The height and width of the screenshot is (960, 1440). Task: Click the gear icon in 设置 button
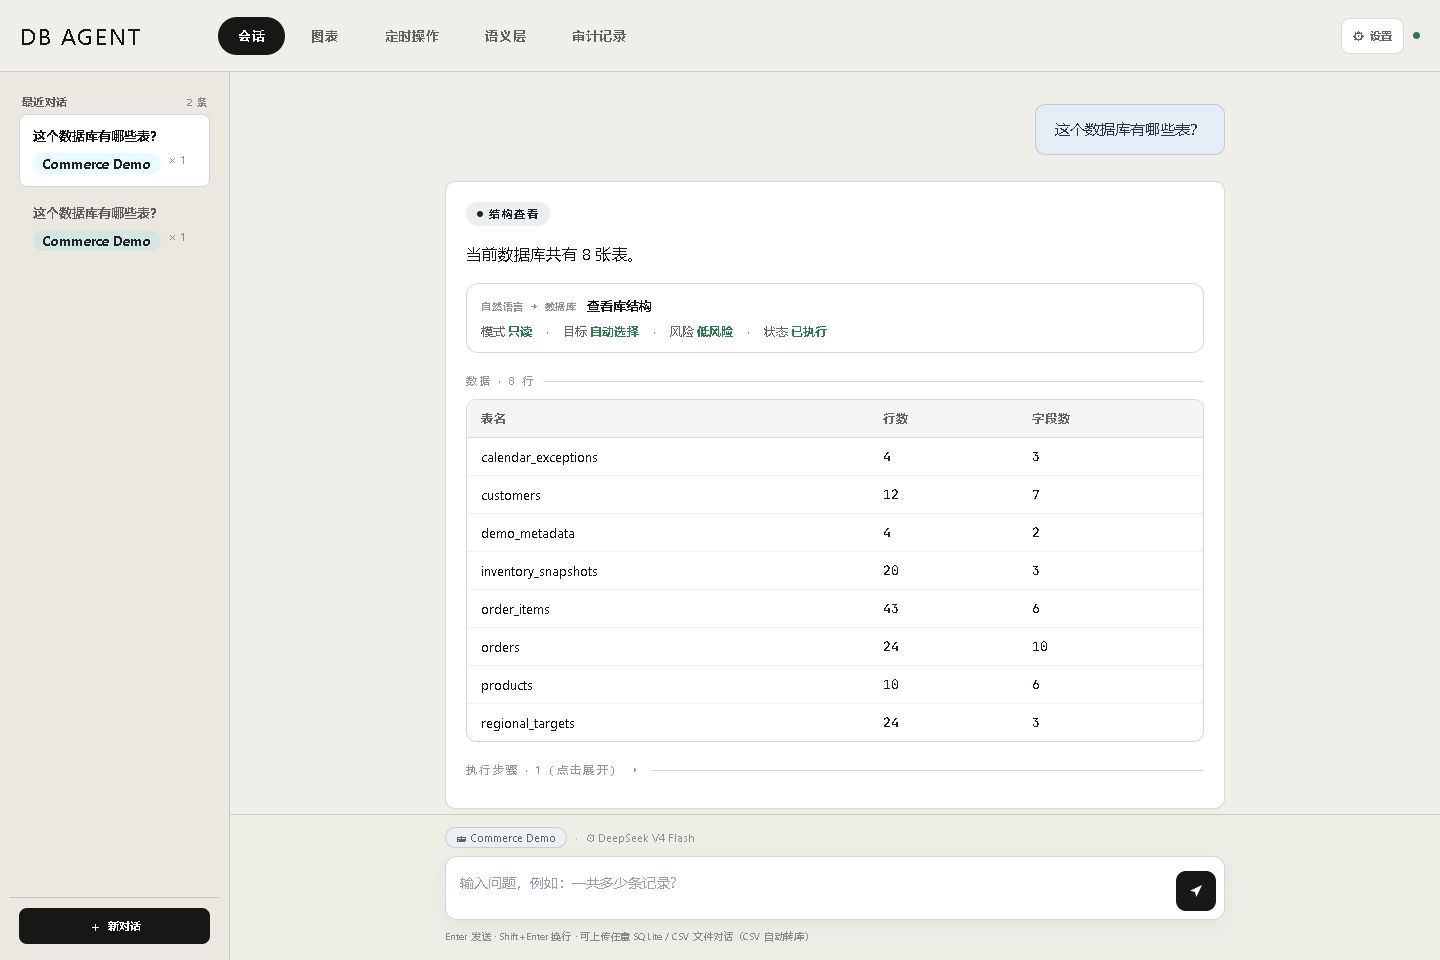click(x=1358, y=36)
